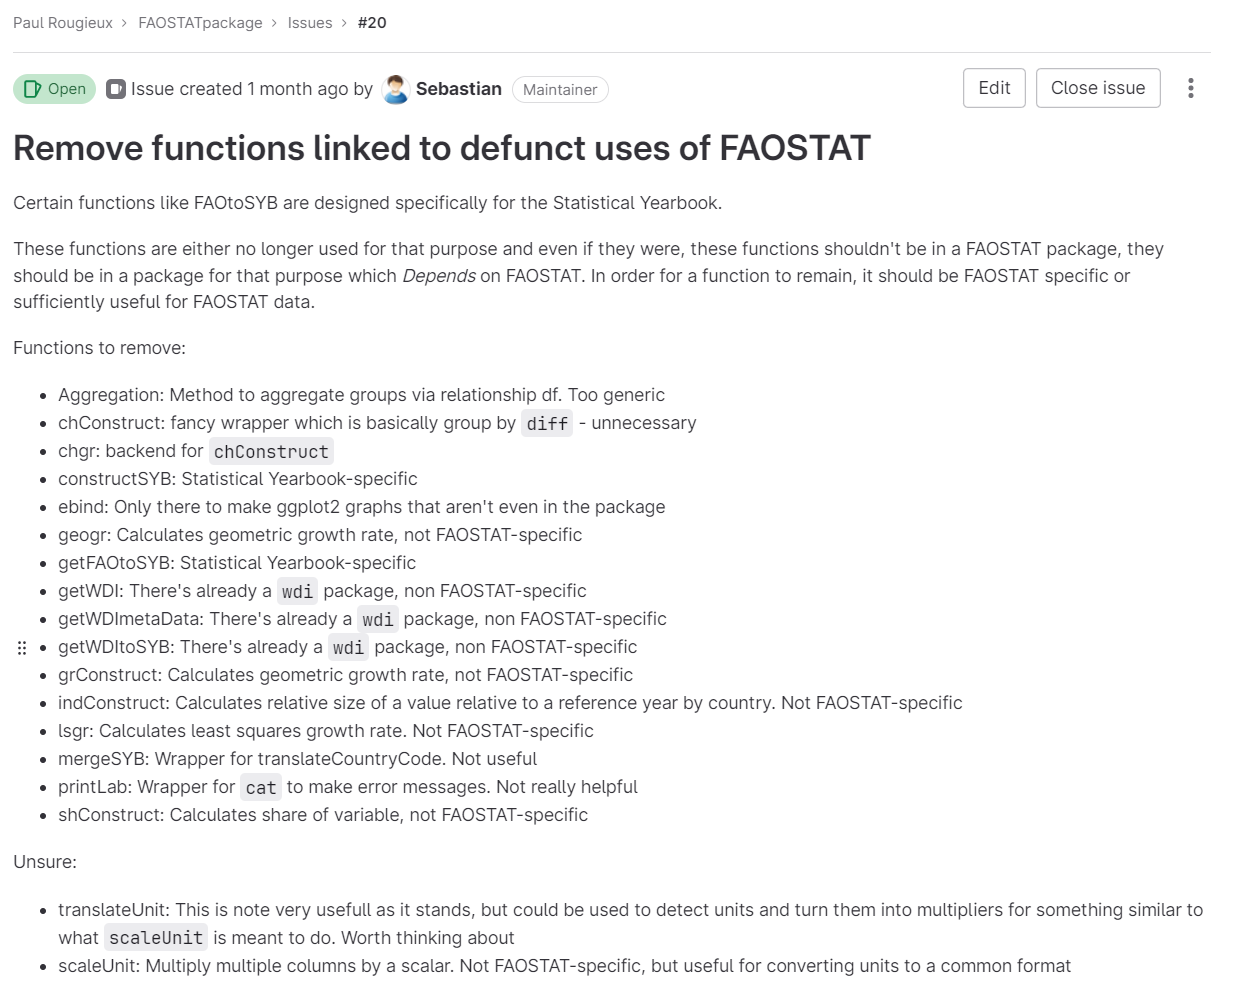Click the drag handle beside the getWDItoSYB item
This screenshot has height=997, width=1251.
22,648
